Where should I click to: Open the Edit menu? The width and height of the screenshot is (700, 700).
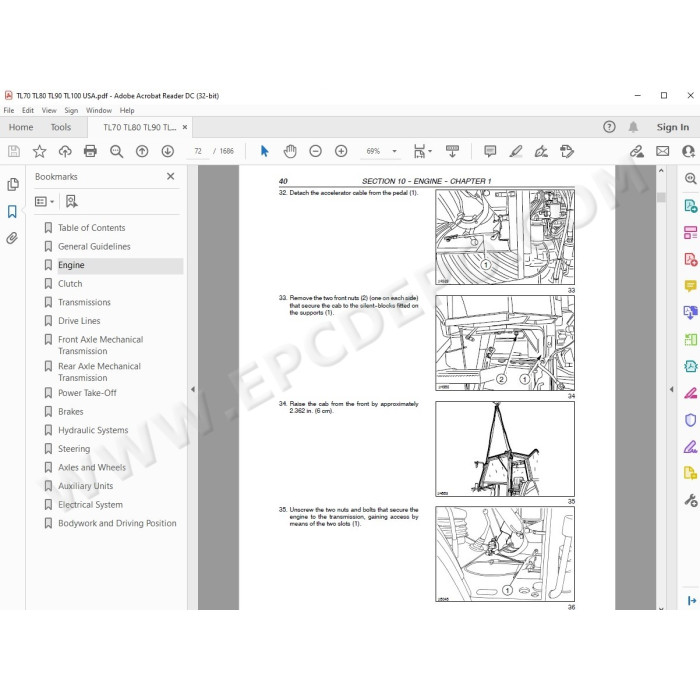pos(28,110)
